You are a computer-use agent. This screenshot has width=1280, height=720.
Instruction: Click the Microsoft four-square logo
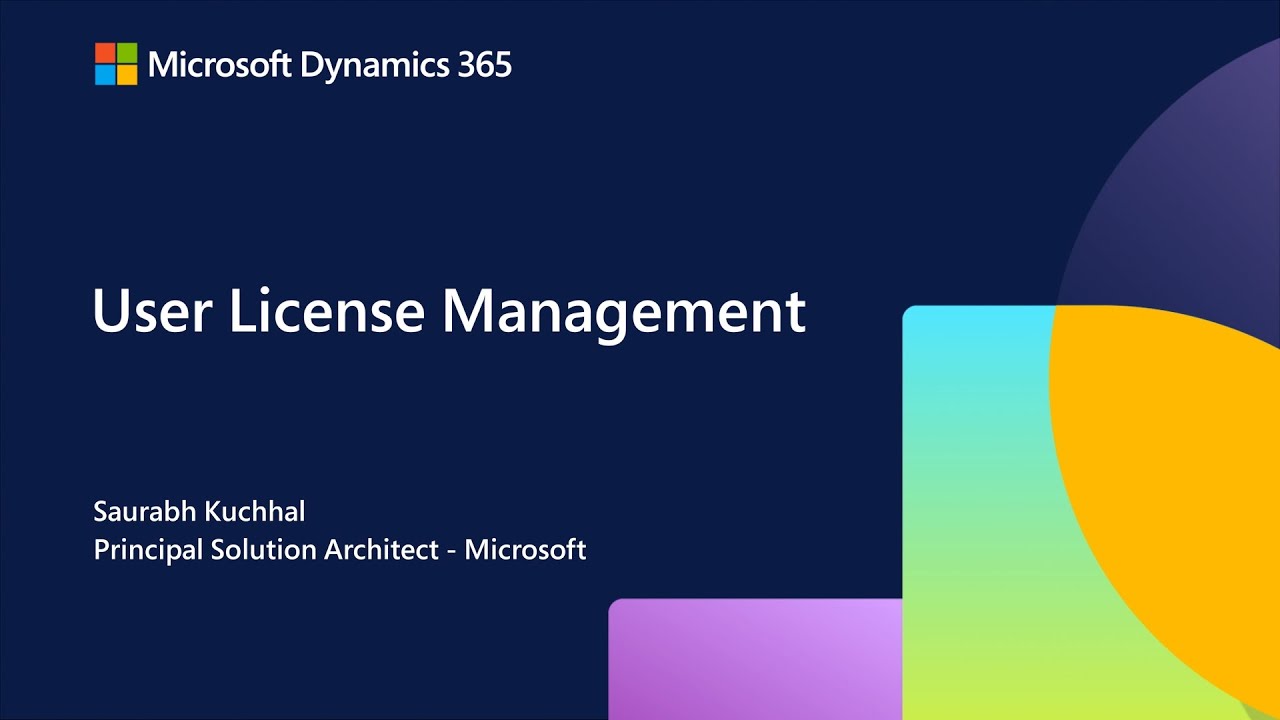(x=116, y=64)
